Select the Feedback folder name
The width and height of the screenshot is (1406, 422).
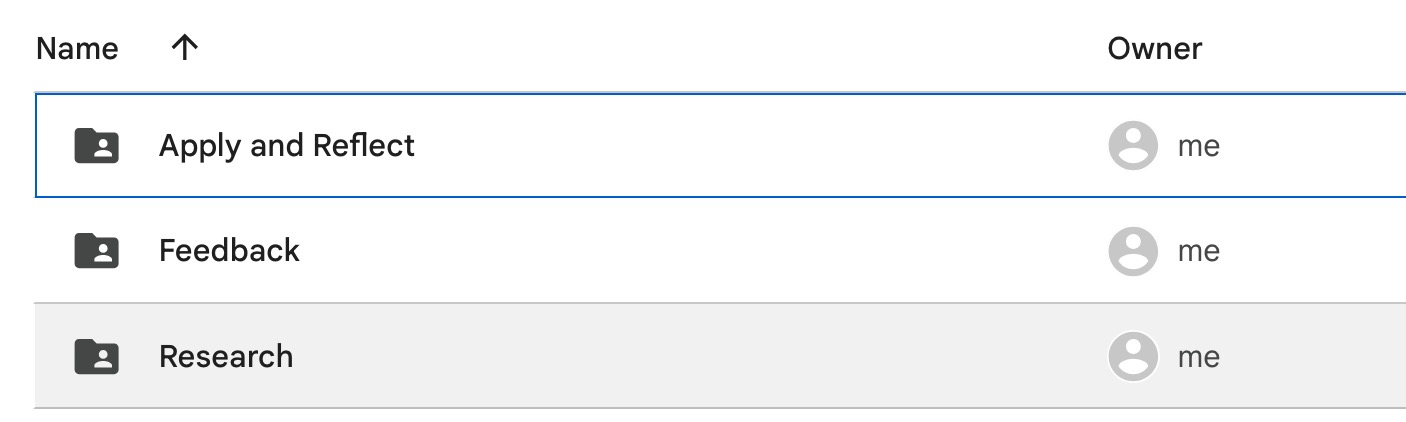[x=229, y=250]
